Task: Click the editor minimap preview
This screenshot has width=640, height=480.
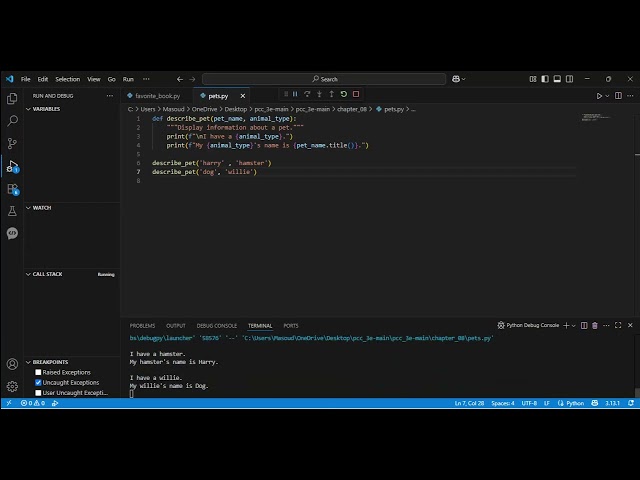Action: pyautogui.click(x=597, y=118)
